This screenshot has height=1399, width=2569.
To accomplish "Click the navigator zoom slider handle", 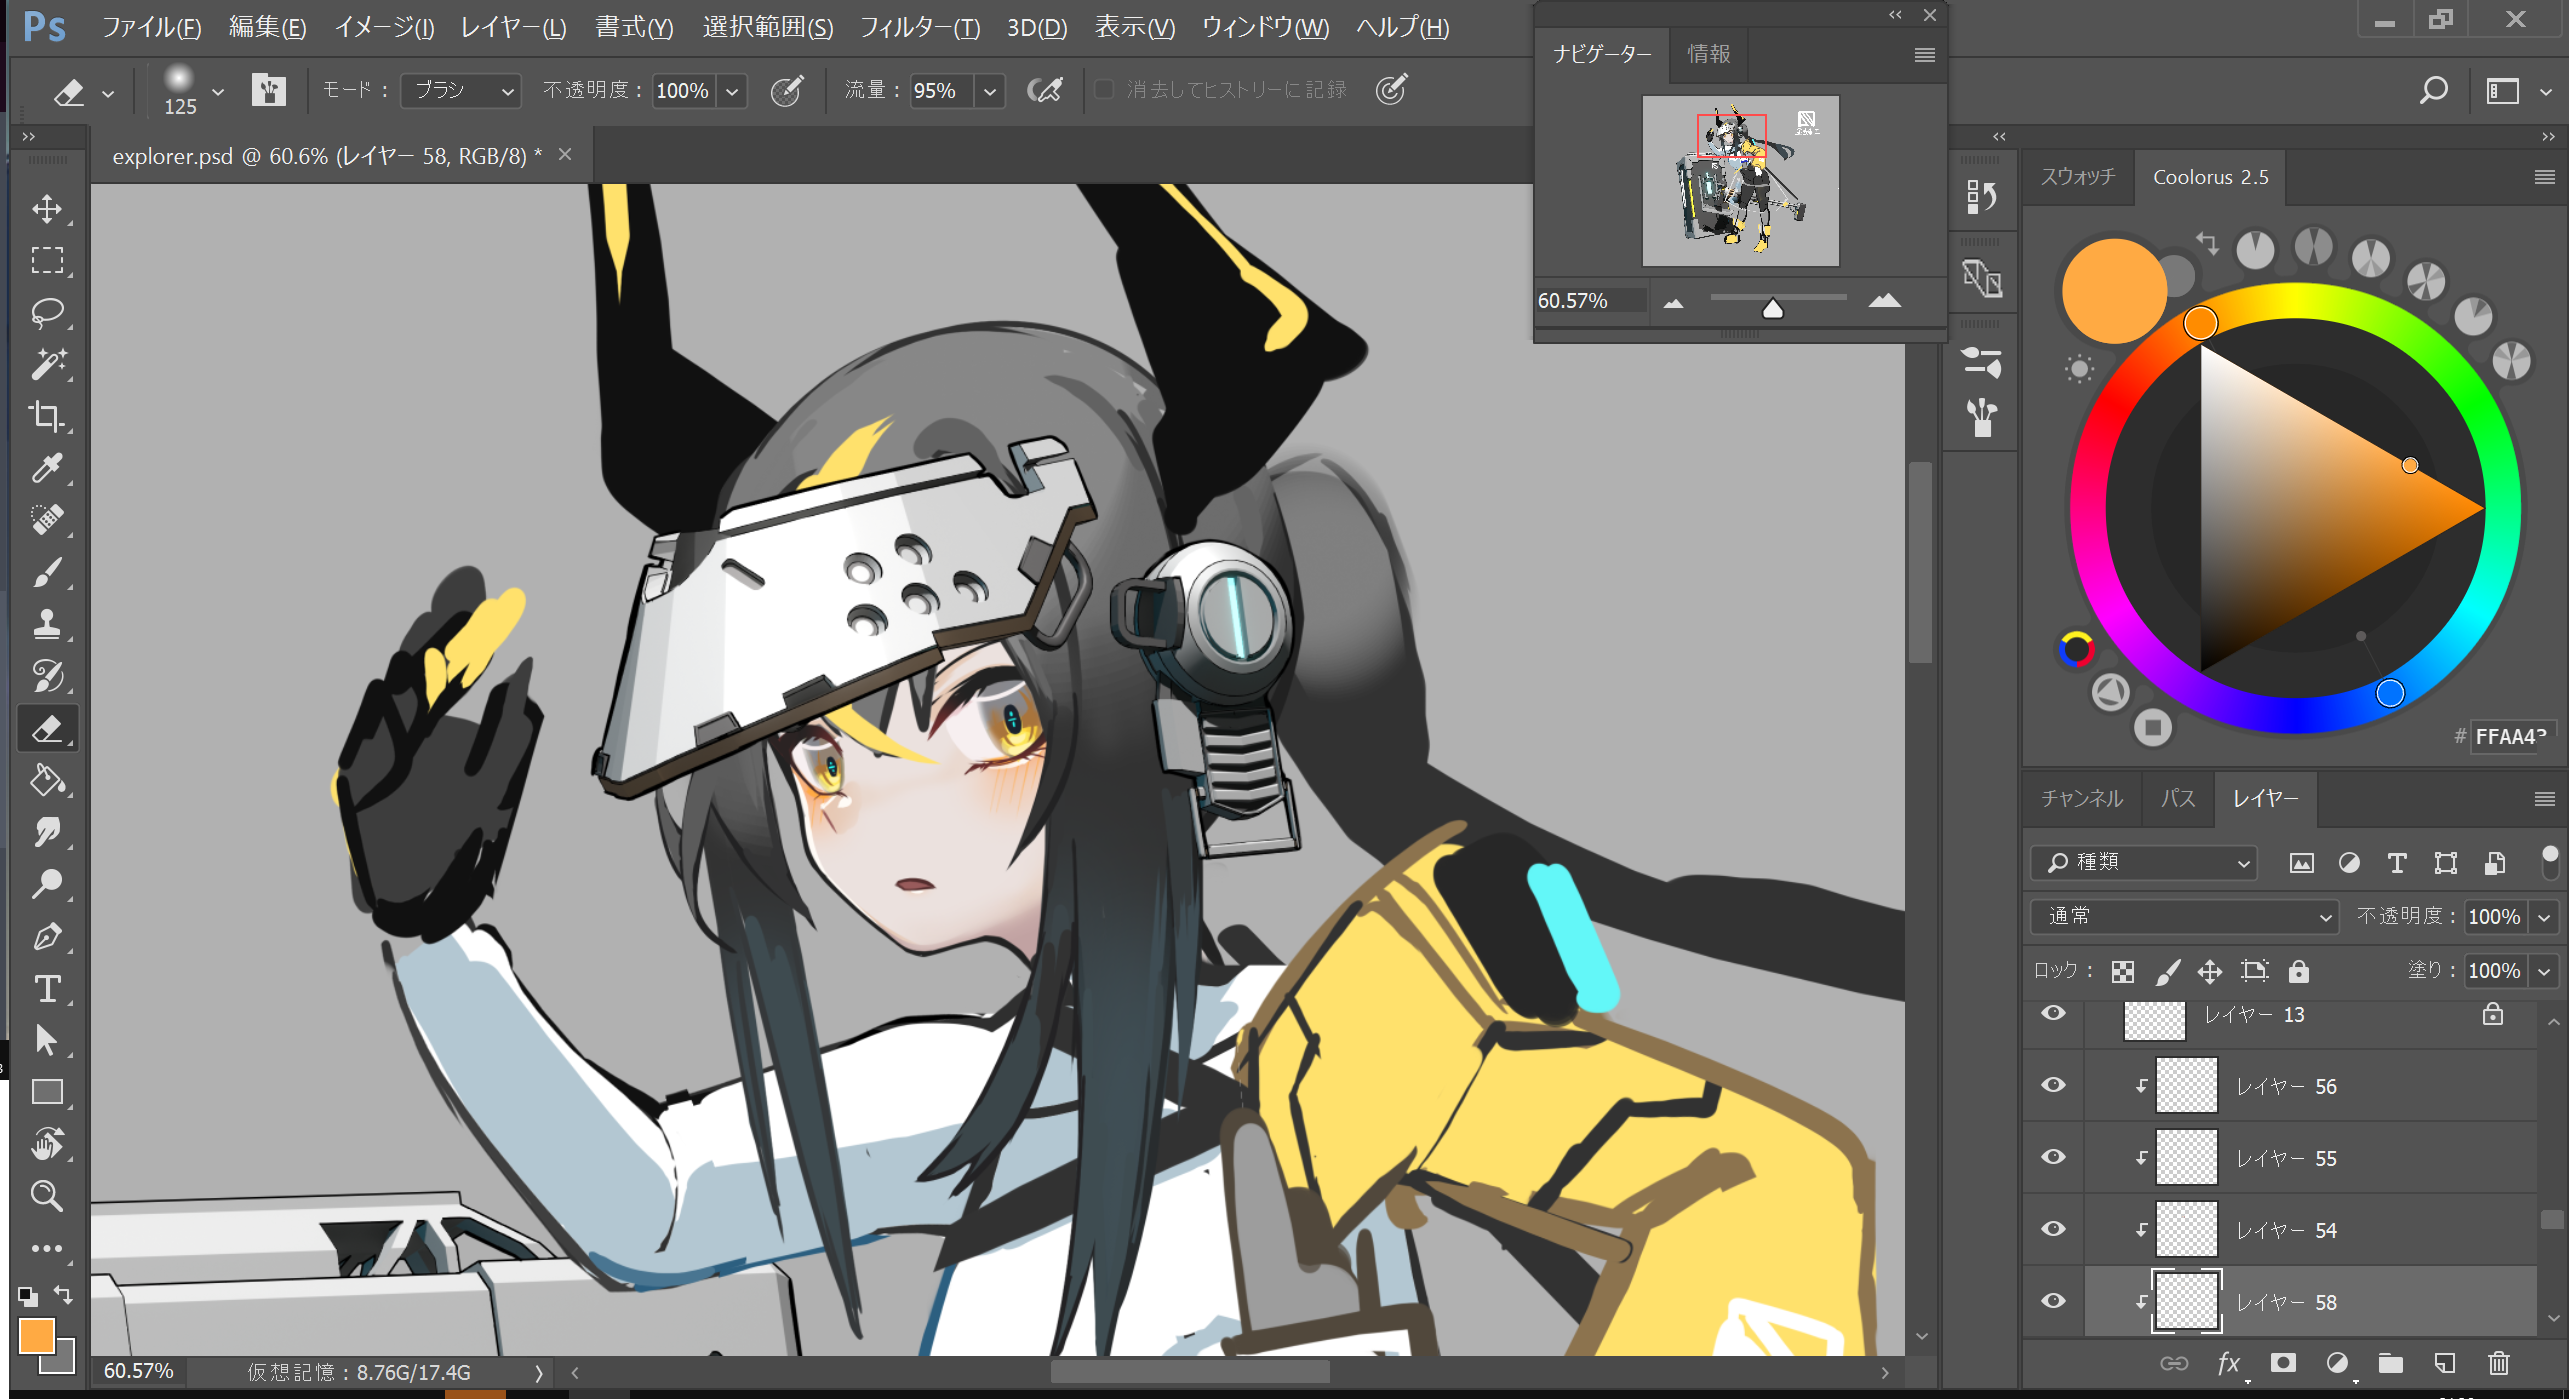I will tap(1773, 308).
